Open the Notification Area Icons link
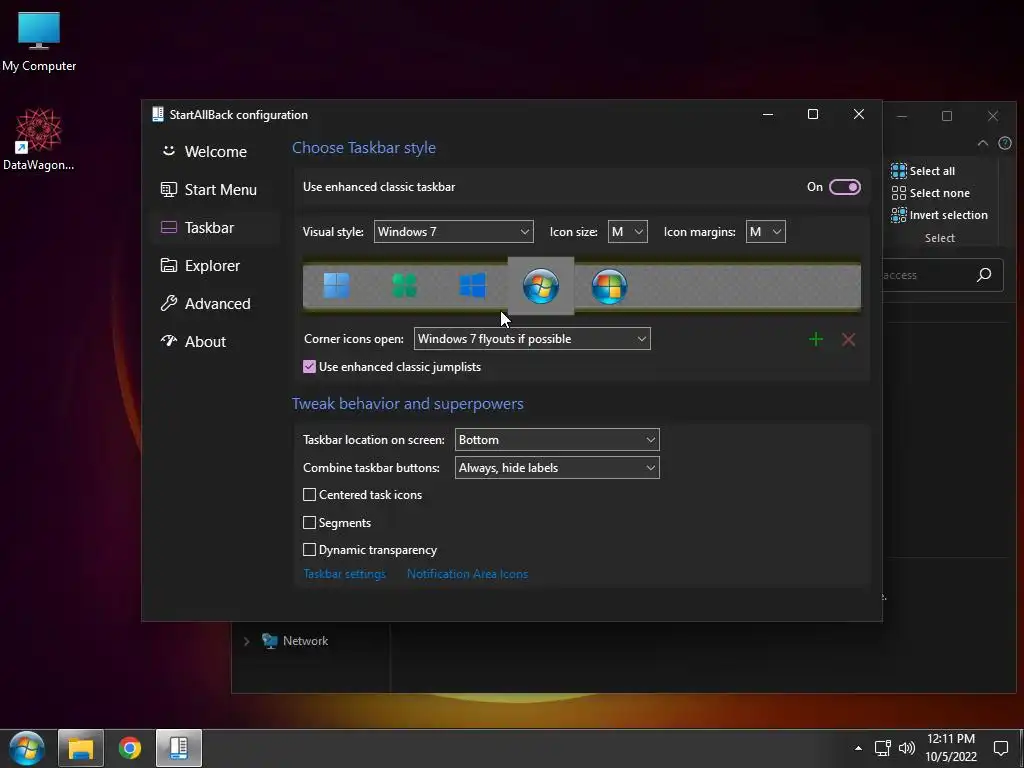Viewport: 1024px width, 768px height. pos(468,574)
